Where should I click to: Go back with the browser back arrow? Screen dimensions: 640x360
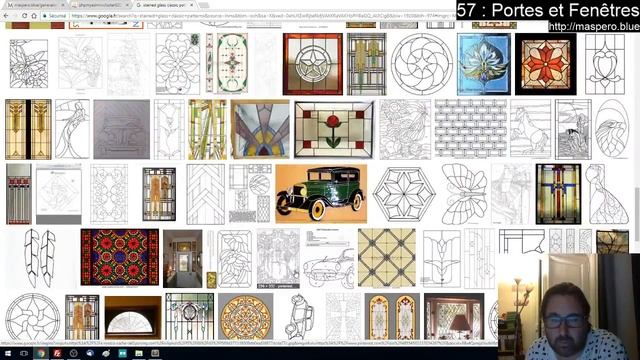(6, 16)
